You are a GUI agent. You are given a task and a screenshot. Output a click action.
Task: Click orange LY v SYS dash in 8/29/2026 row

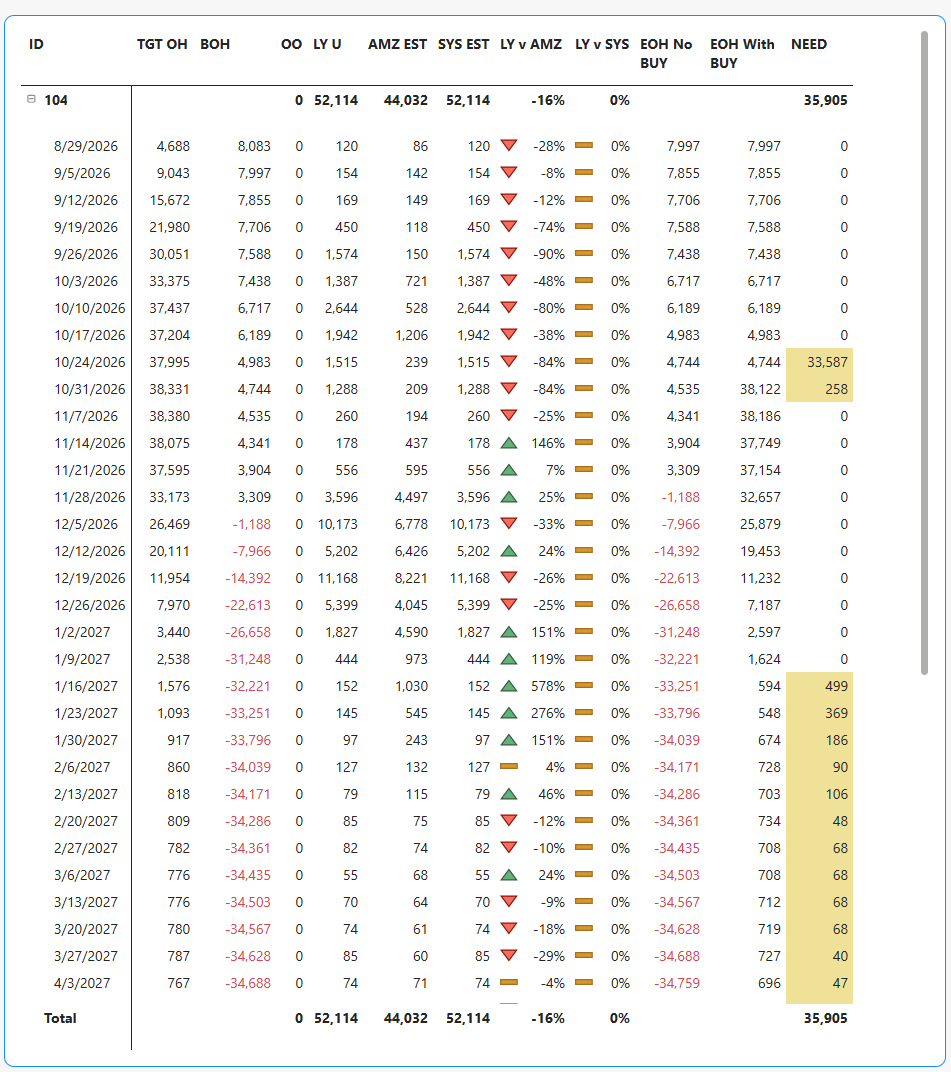coord(584,145)
